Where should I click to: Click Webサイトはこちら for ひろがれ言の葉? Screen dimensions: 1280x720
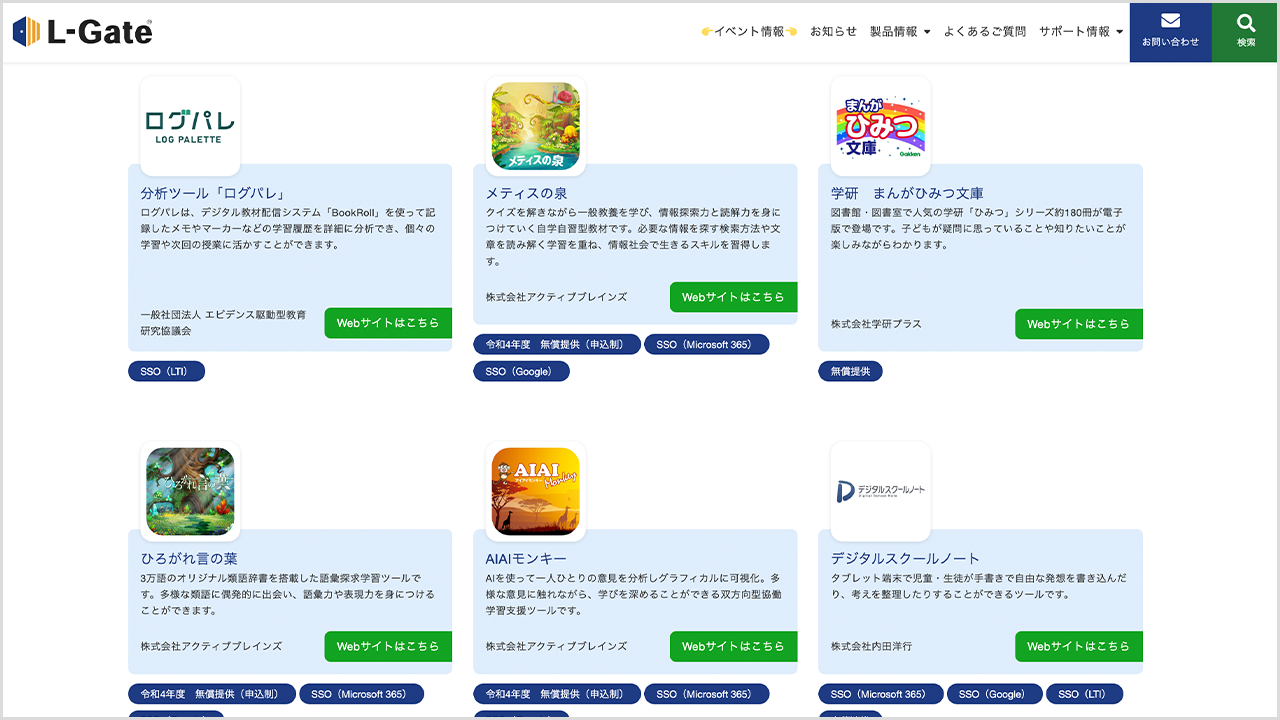tap(388, 646)
